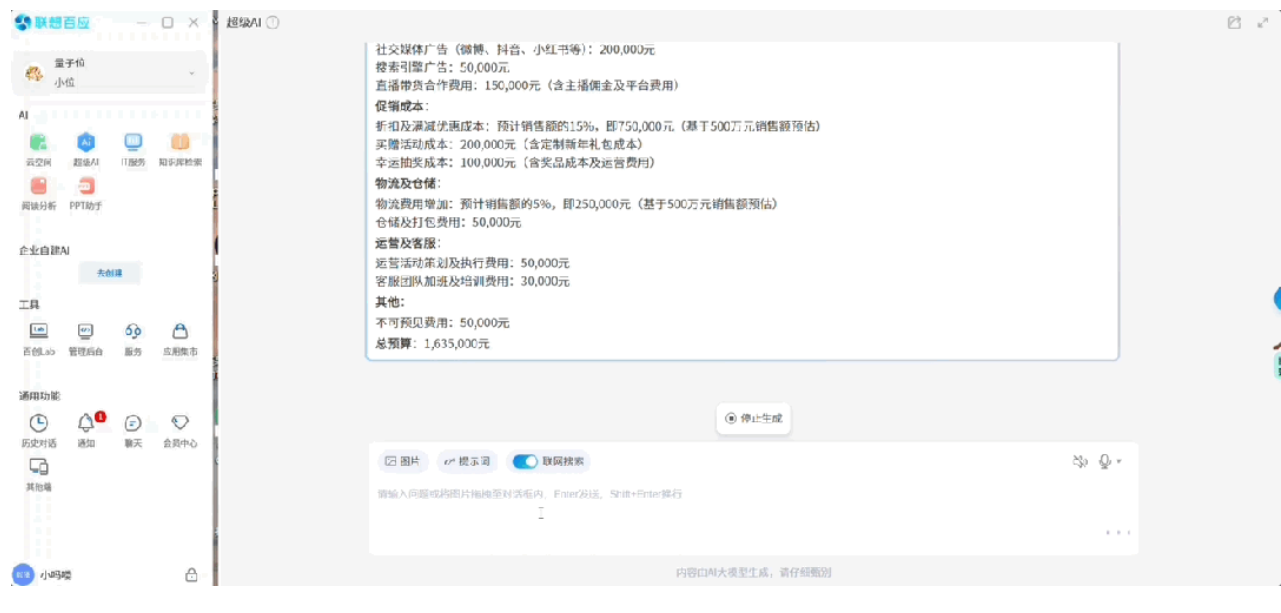Image resolution: width=1281 pixels, height=613 pixels.
Task: Click the PPT助手 icon
Action: click(x=86, y=187)
